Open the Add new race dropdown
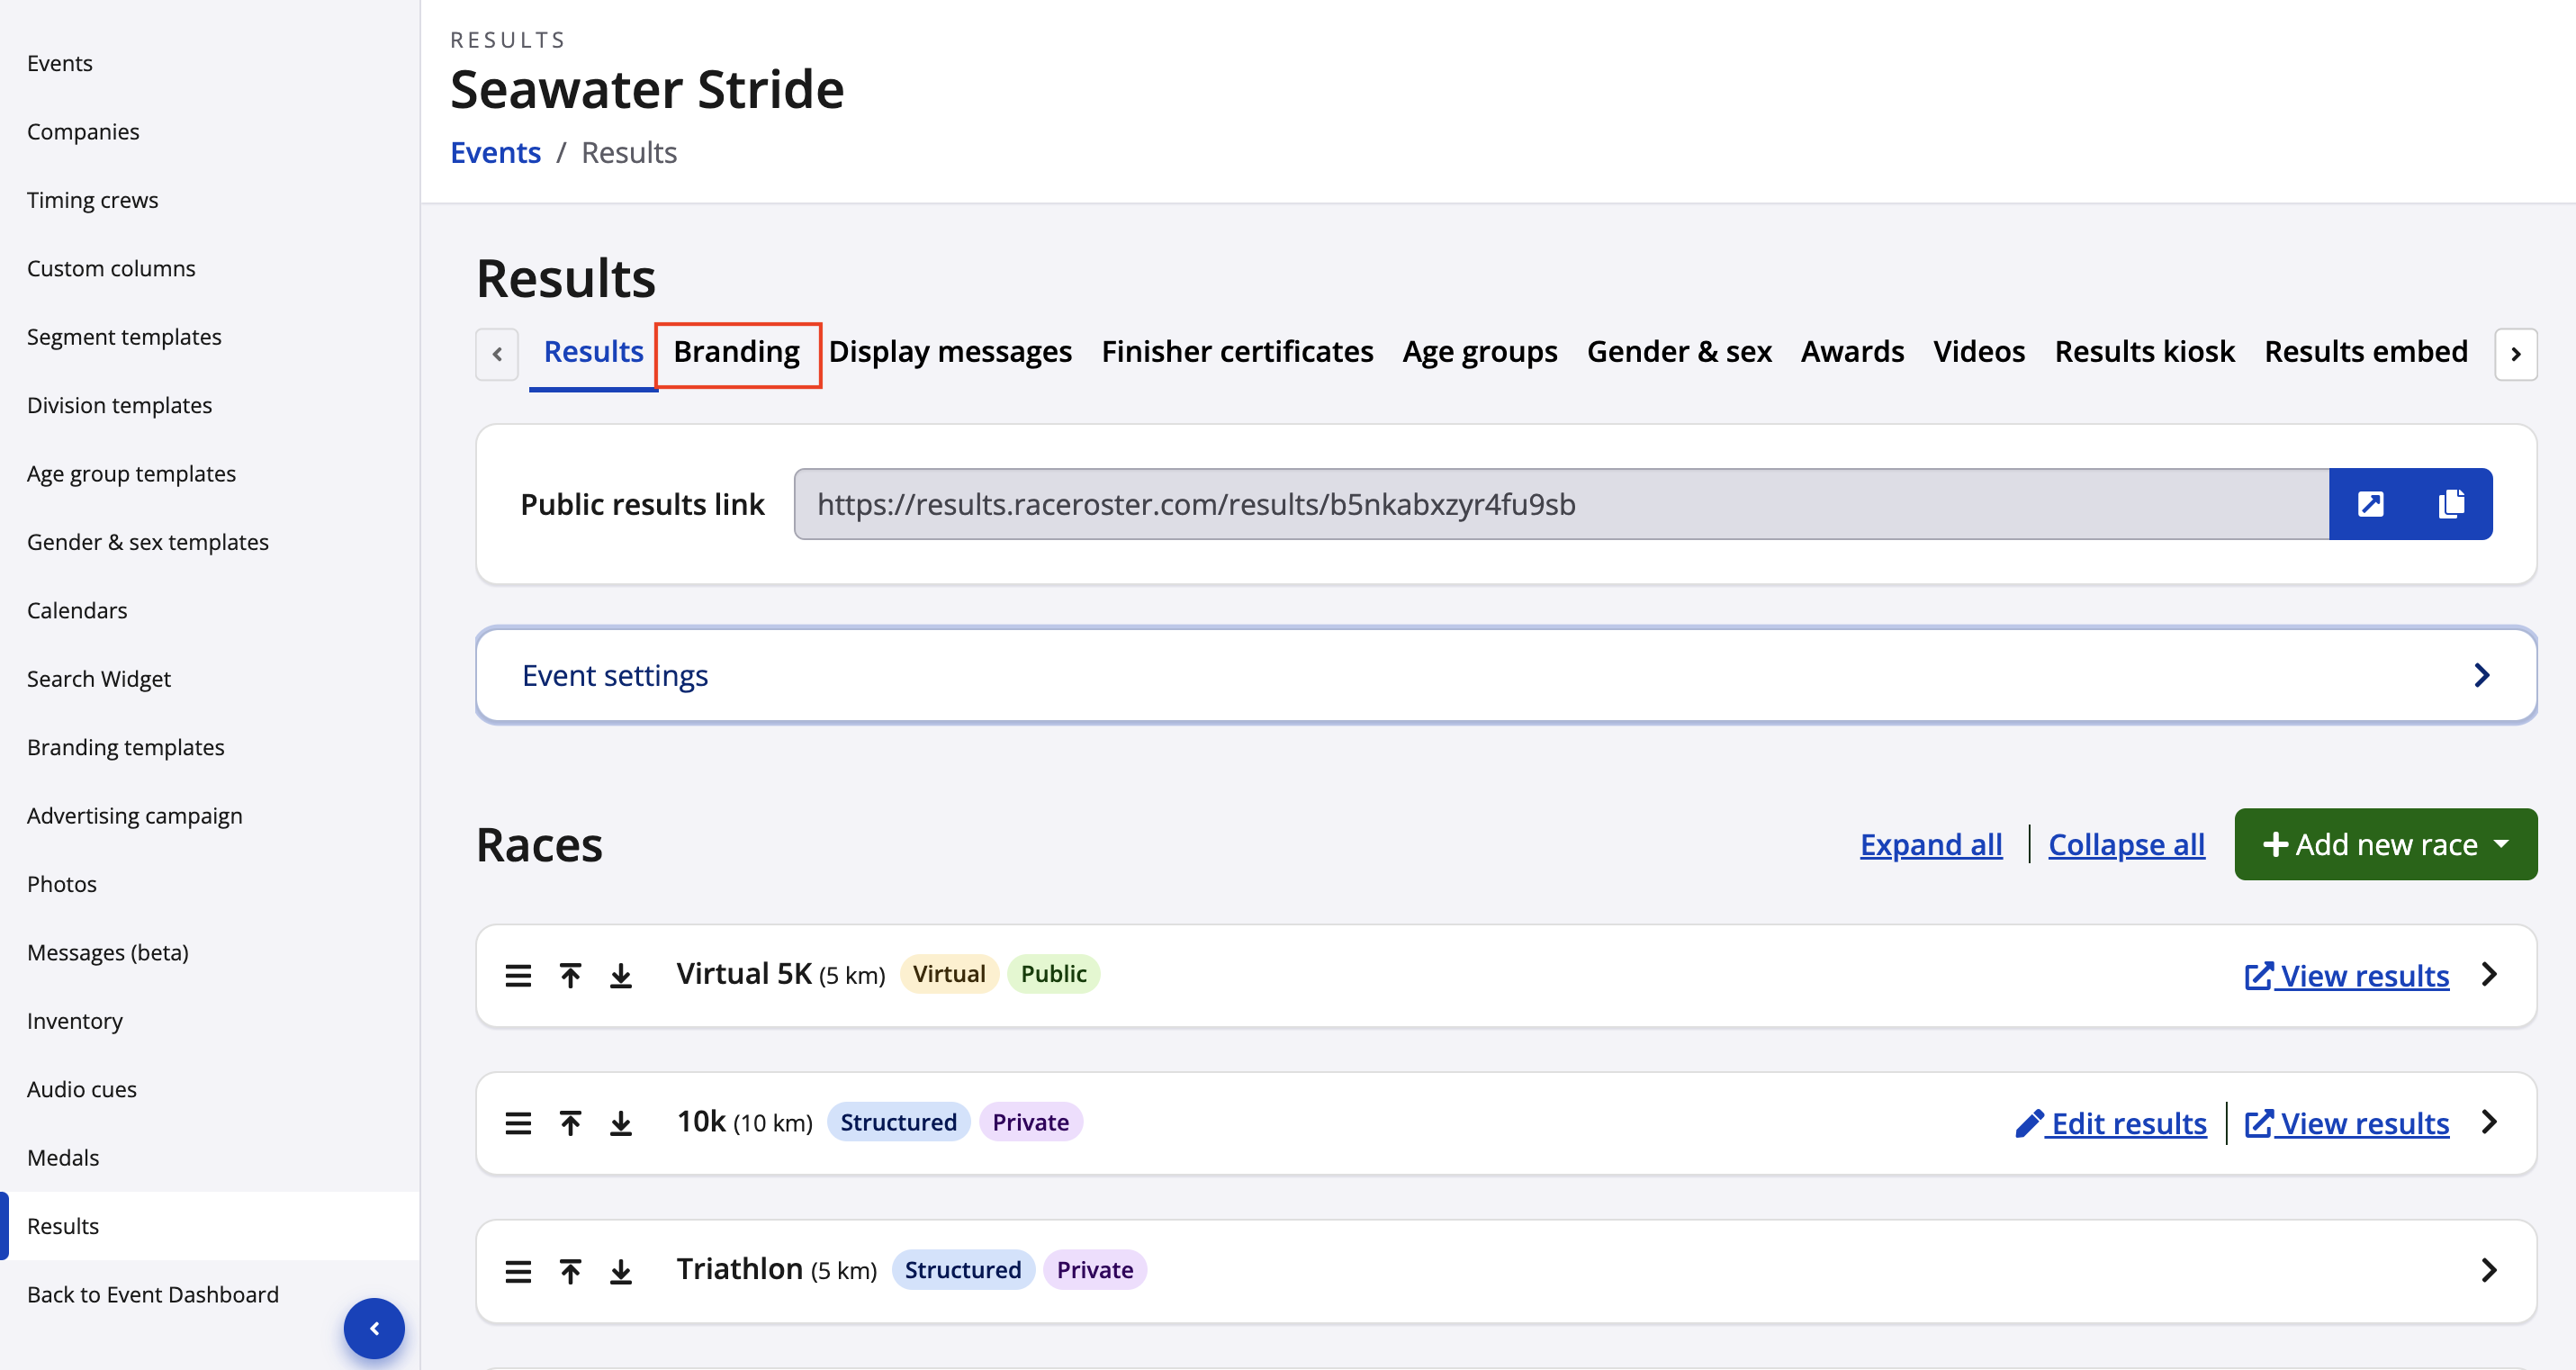The width and height of the screenshot is (2576, 1370). click(2385, 844)
